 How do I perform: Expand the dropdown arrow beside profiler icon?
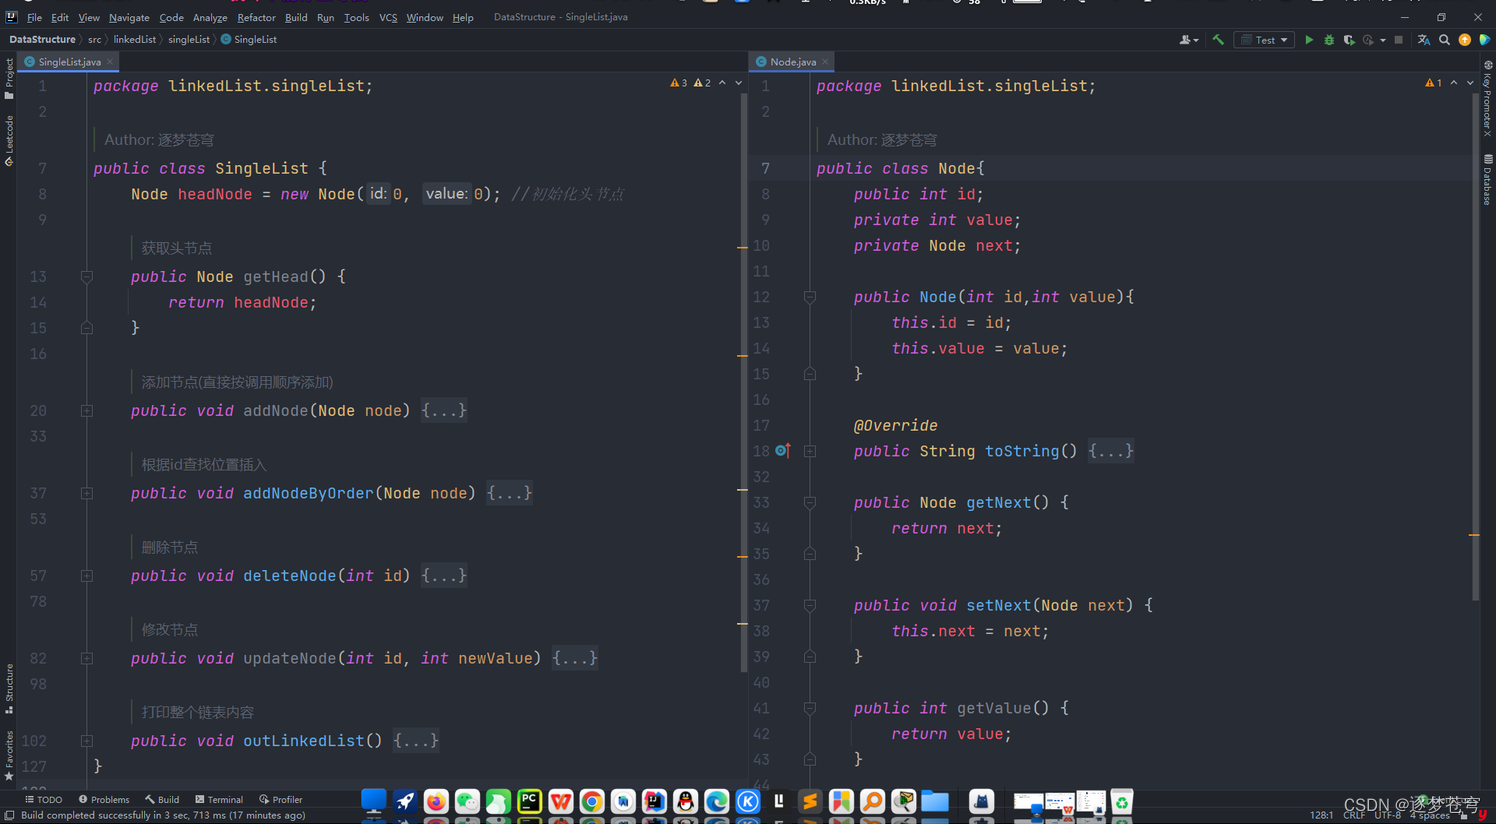point(1383,40)
